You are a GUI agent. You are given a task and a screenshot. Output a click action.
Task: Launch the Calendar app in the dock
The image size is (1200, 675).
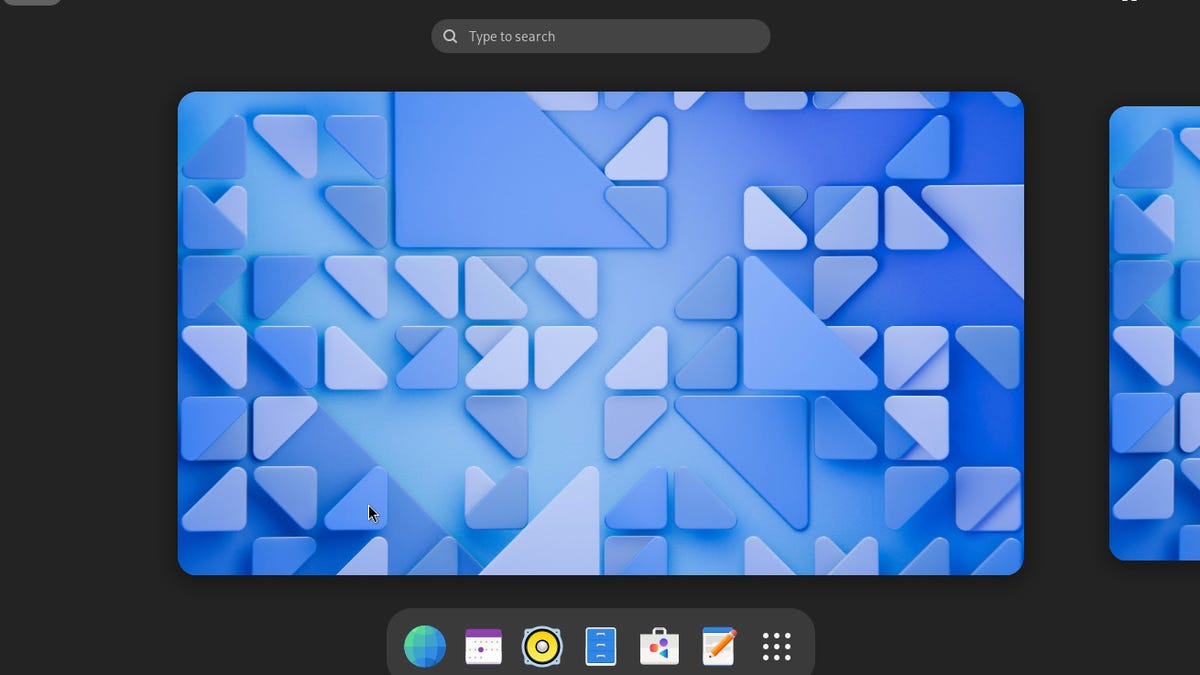[x=483, y=647]
